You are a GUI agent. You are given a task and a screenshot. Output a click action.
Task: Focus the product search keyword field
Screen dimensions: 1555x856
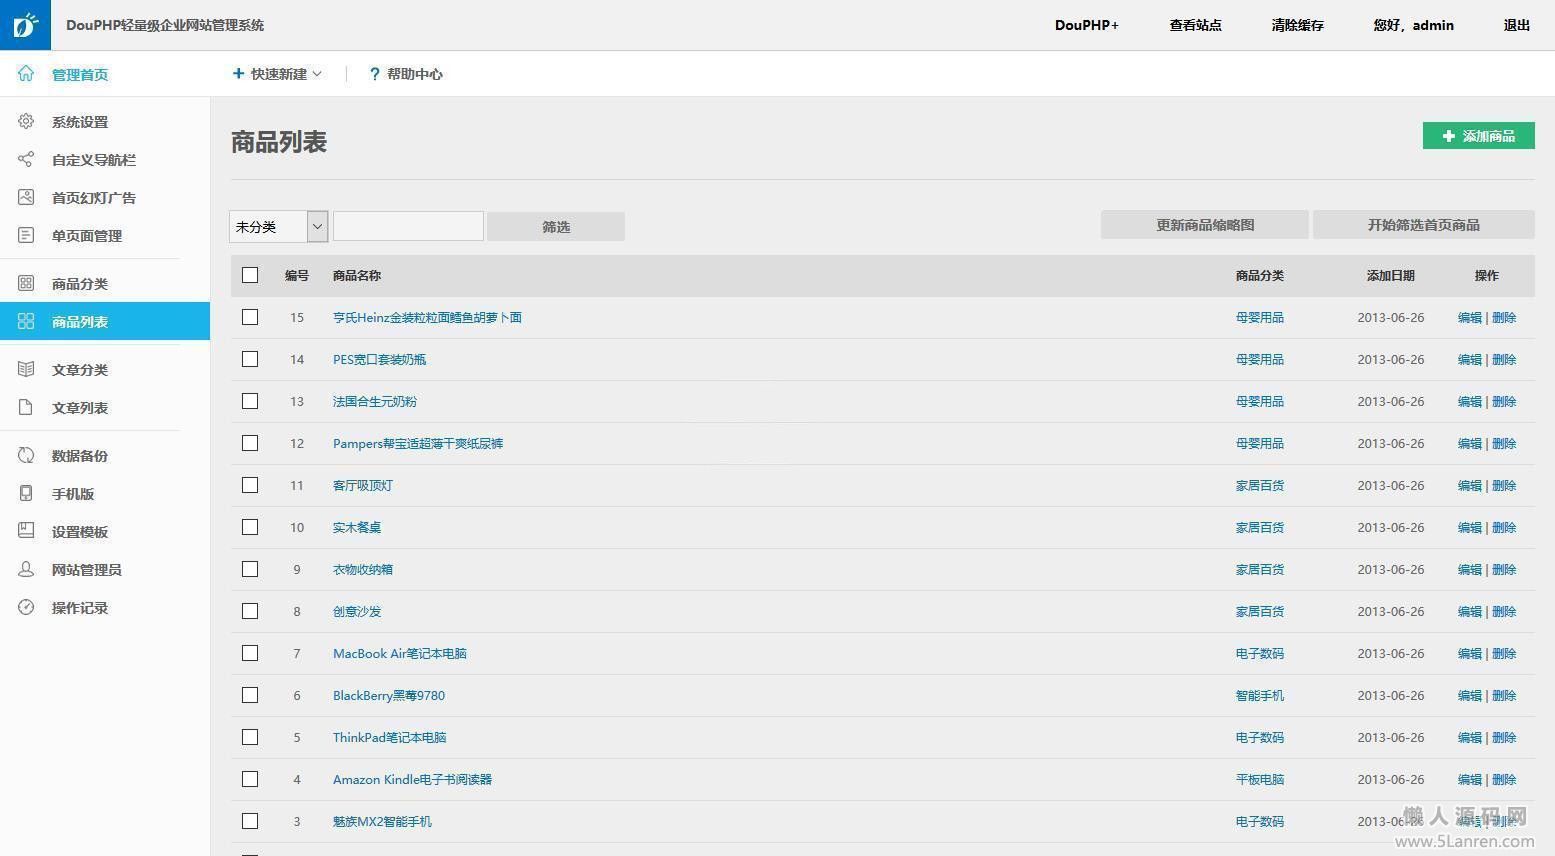(408, 226)
